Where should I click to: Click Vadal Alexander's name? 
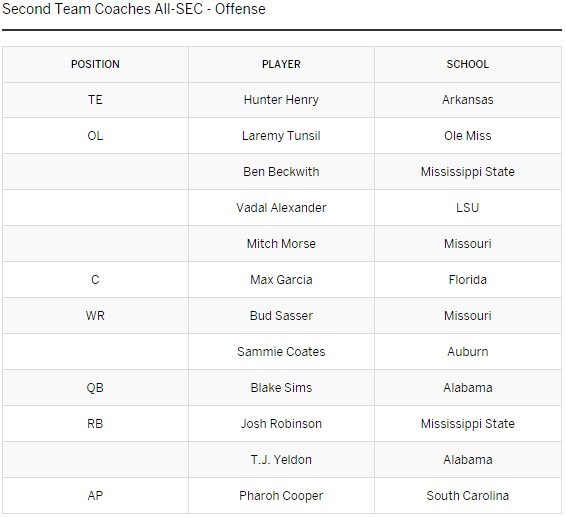(x=281, y=208)
